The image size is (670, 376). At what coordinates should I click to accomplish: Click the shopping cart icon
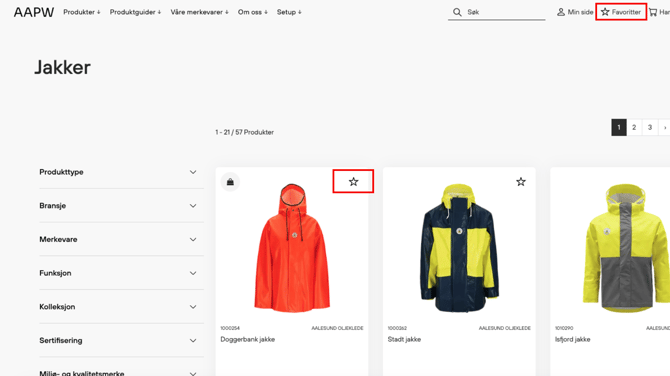click(x=653, y=12)
